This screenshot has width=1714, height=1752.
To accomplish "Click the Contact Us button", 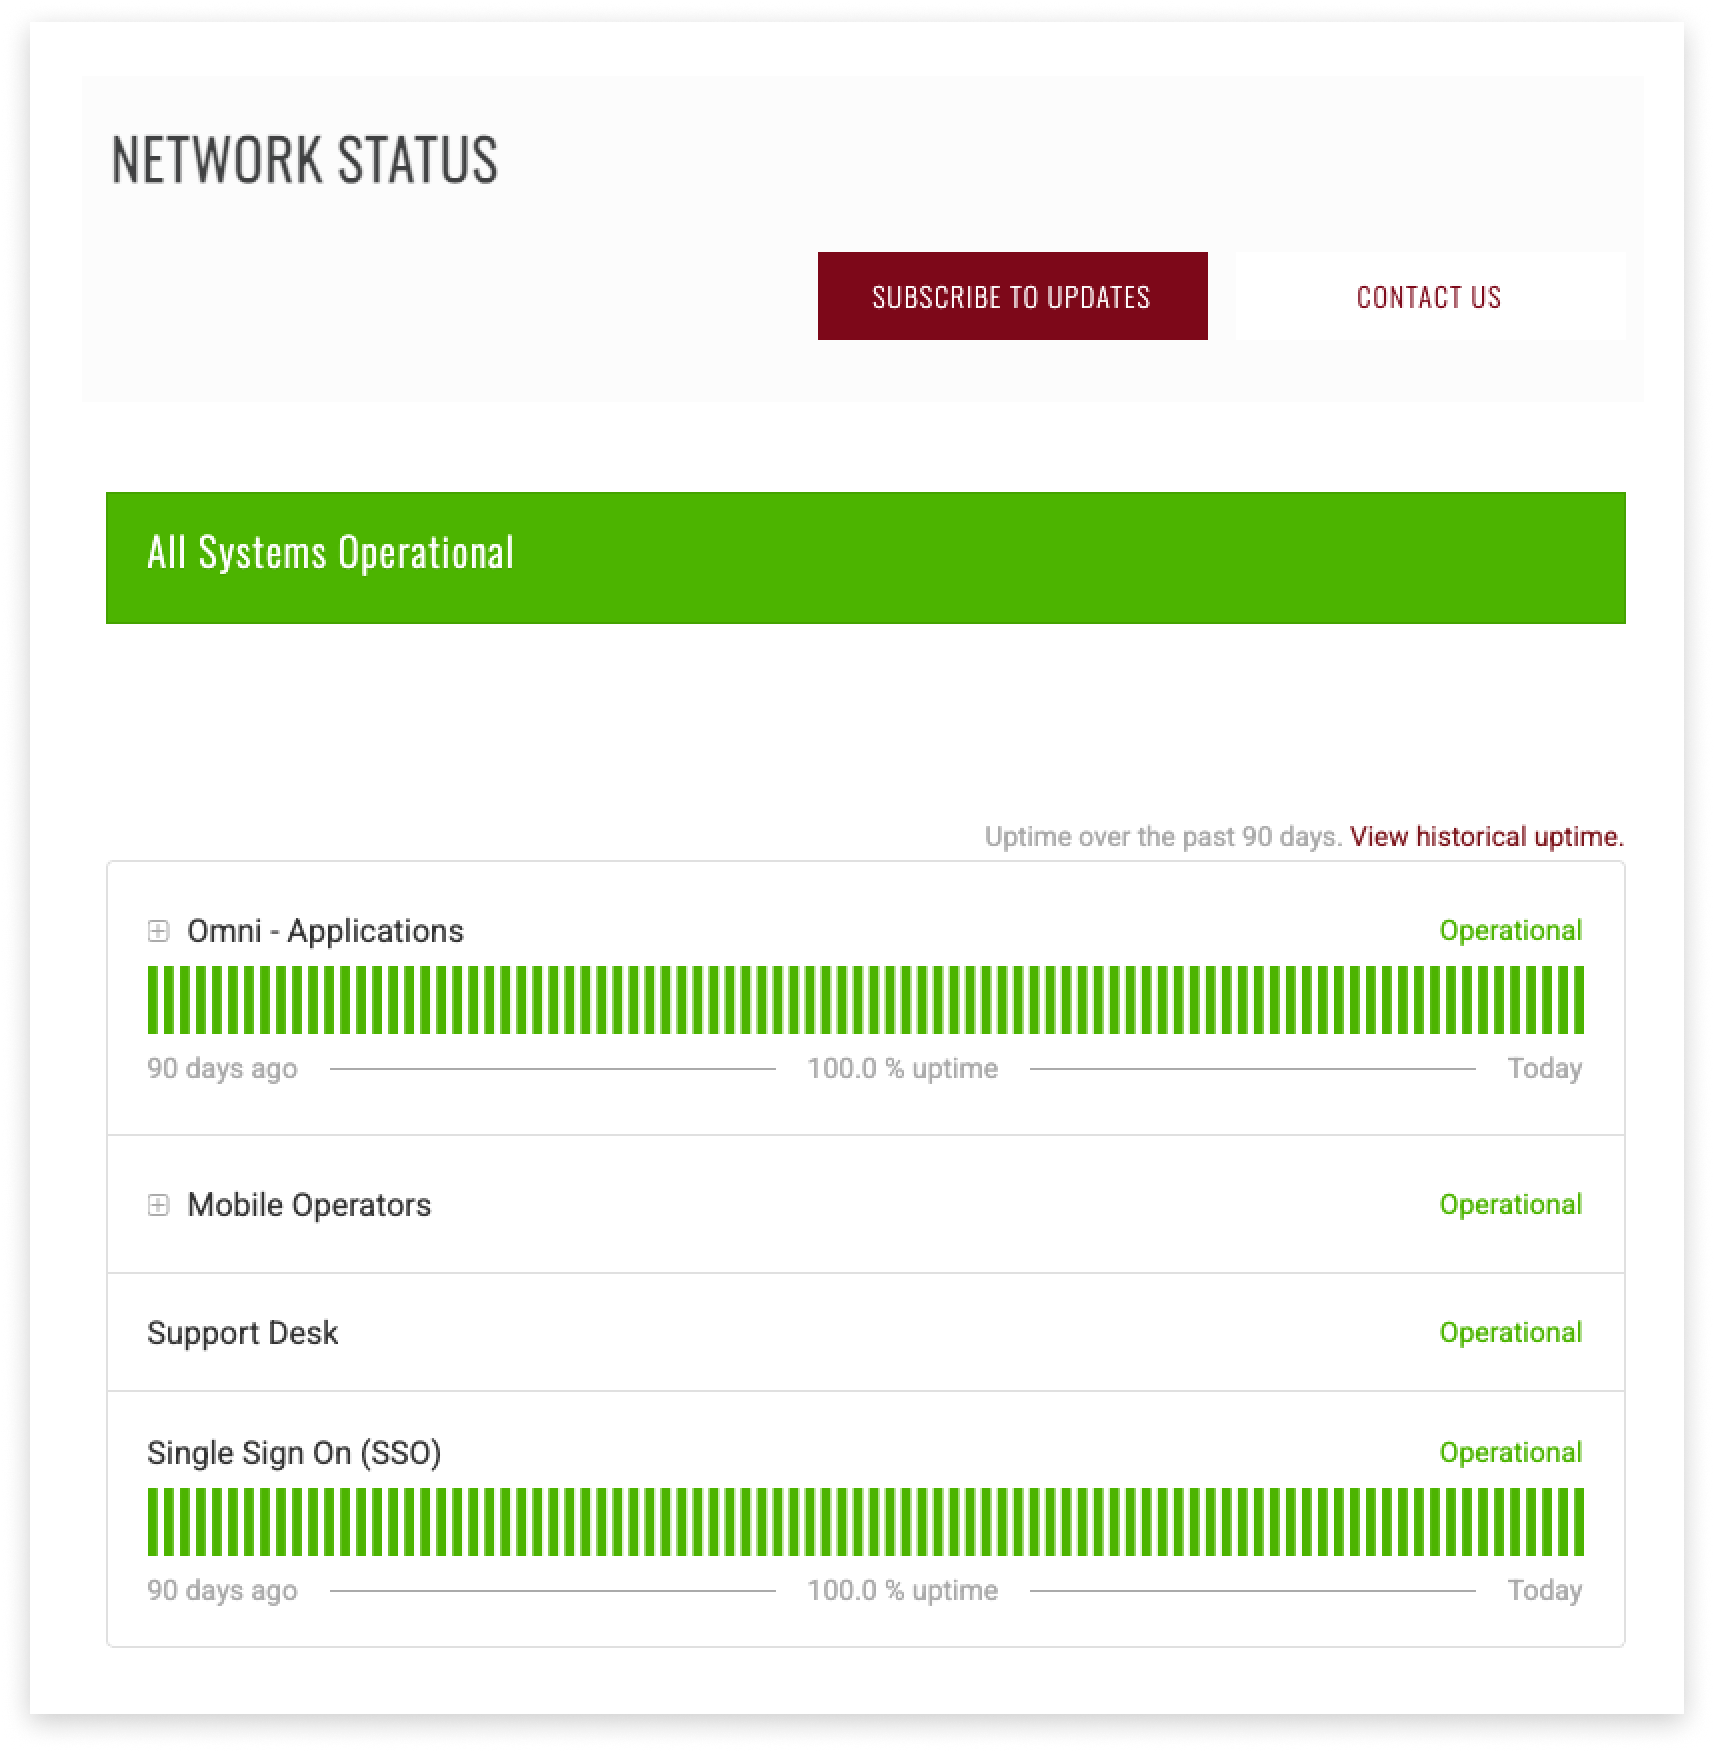I will (1428, 296).
